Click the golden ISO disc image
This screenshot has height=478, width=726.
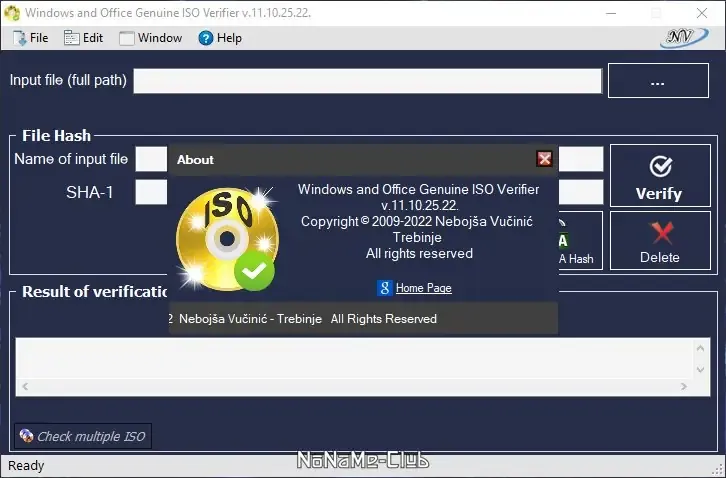[227, 239]
